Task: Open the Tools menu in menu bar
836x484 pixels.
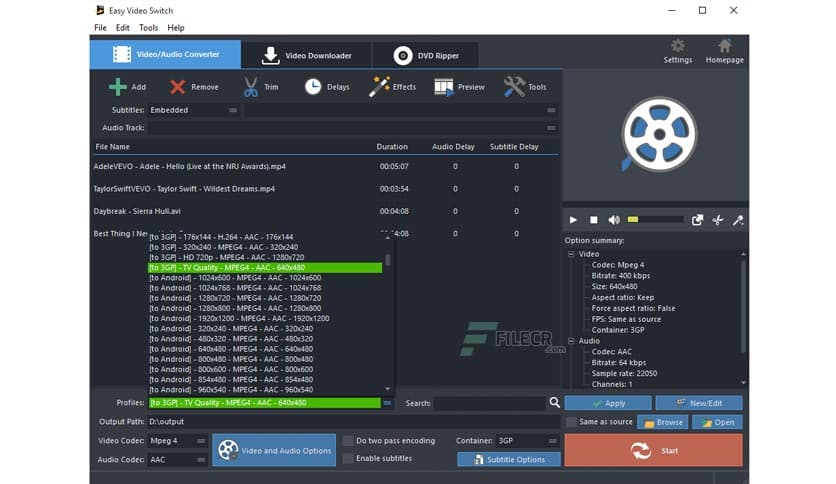Action: [148, 28]
